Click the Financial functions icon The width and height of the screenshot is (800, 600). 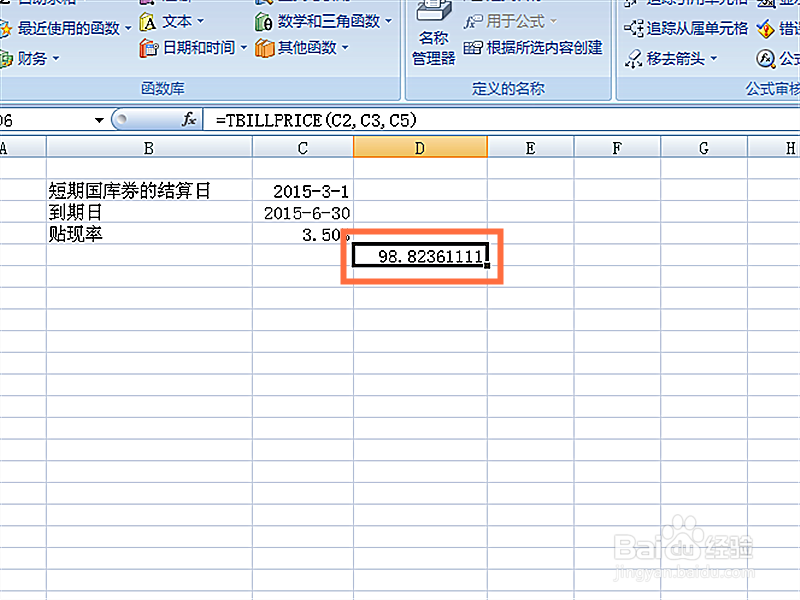(x=6, y=59)
